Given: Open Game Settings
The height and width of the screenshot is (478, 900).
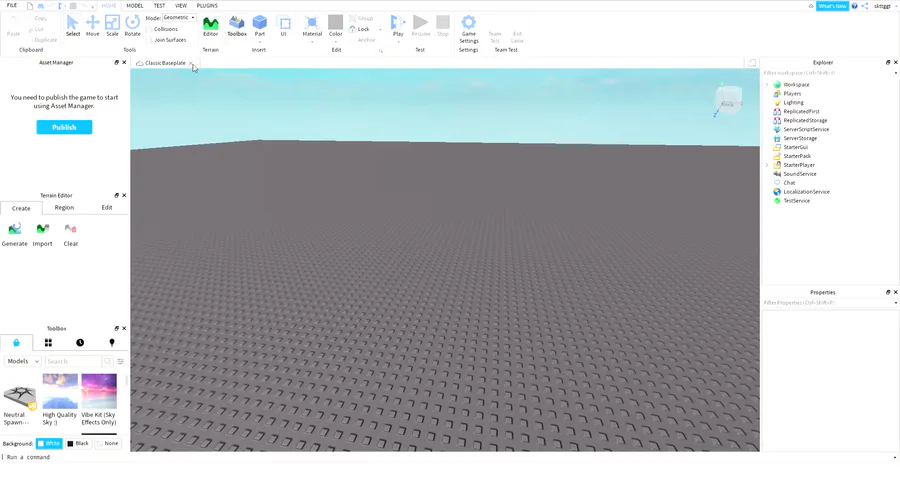Looking at the screenshot, I should pyautogui.click(x=468, y=29).
